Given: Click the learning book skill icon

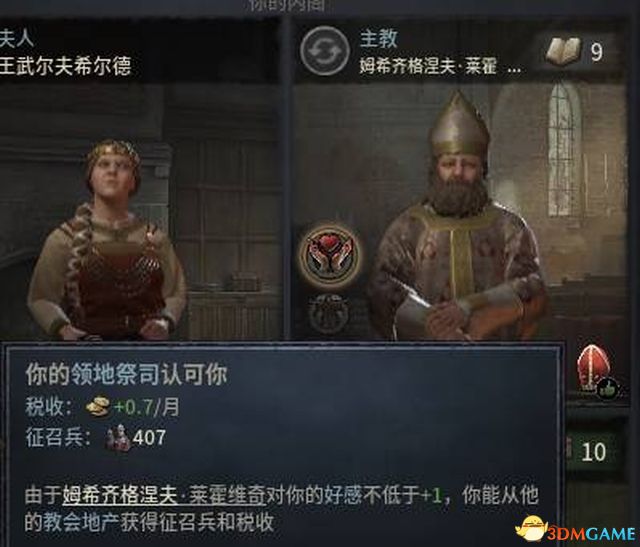Looking at the screenshot, I should click(x=564, y=51).
